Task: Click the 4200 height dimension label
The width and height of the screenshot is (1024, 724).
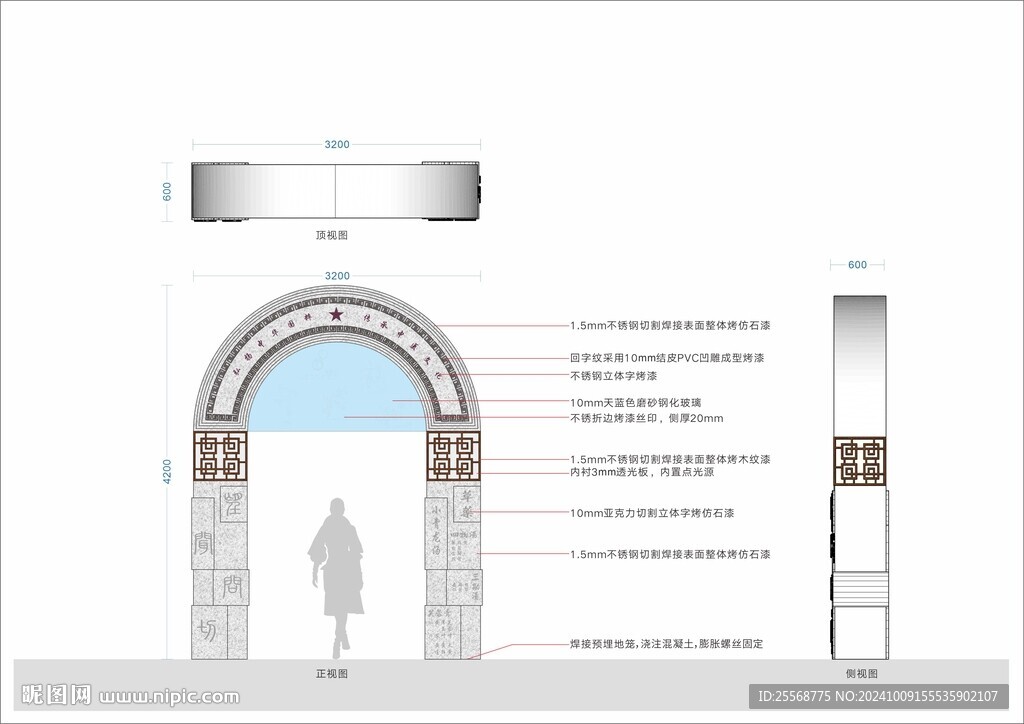Action: click(167, 471)
